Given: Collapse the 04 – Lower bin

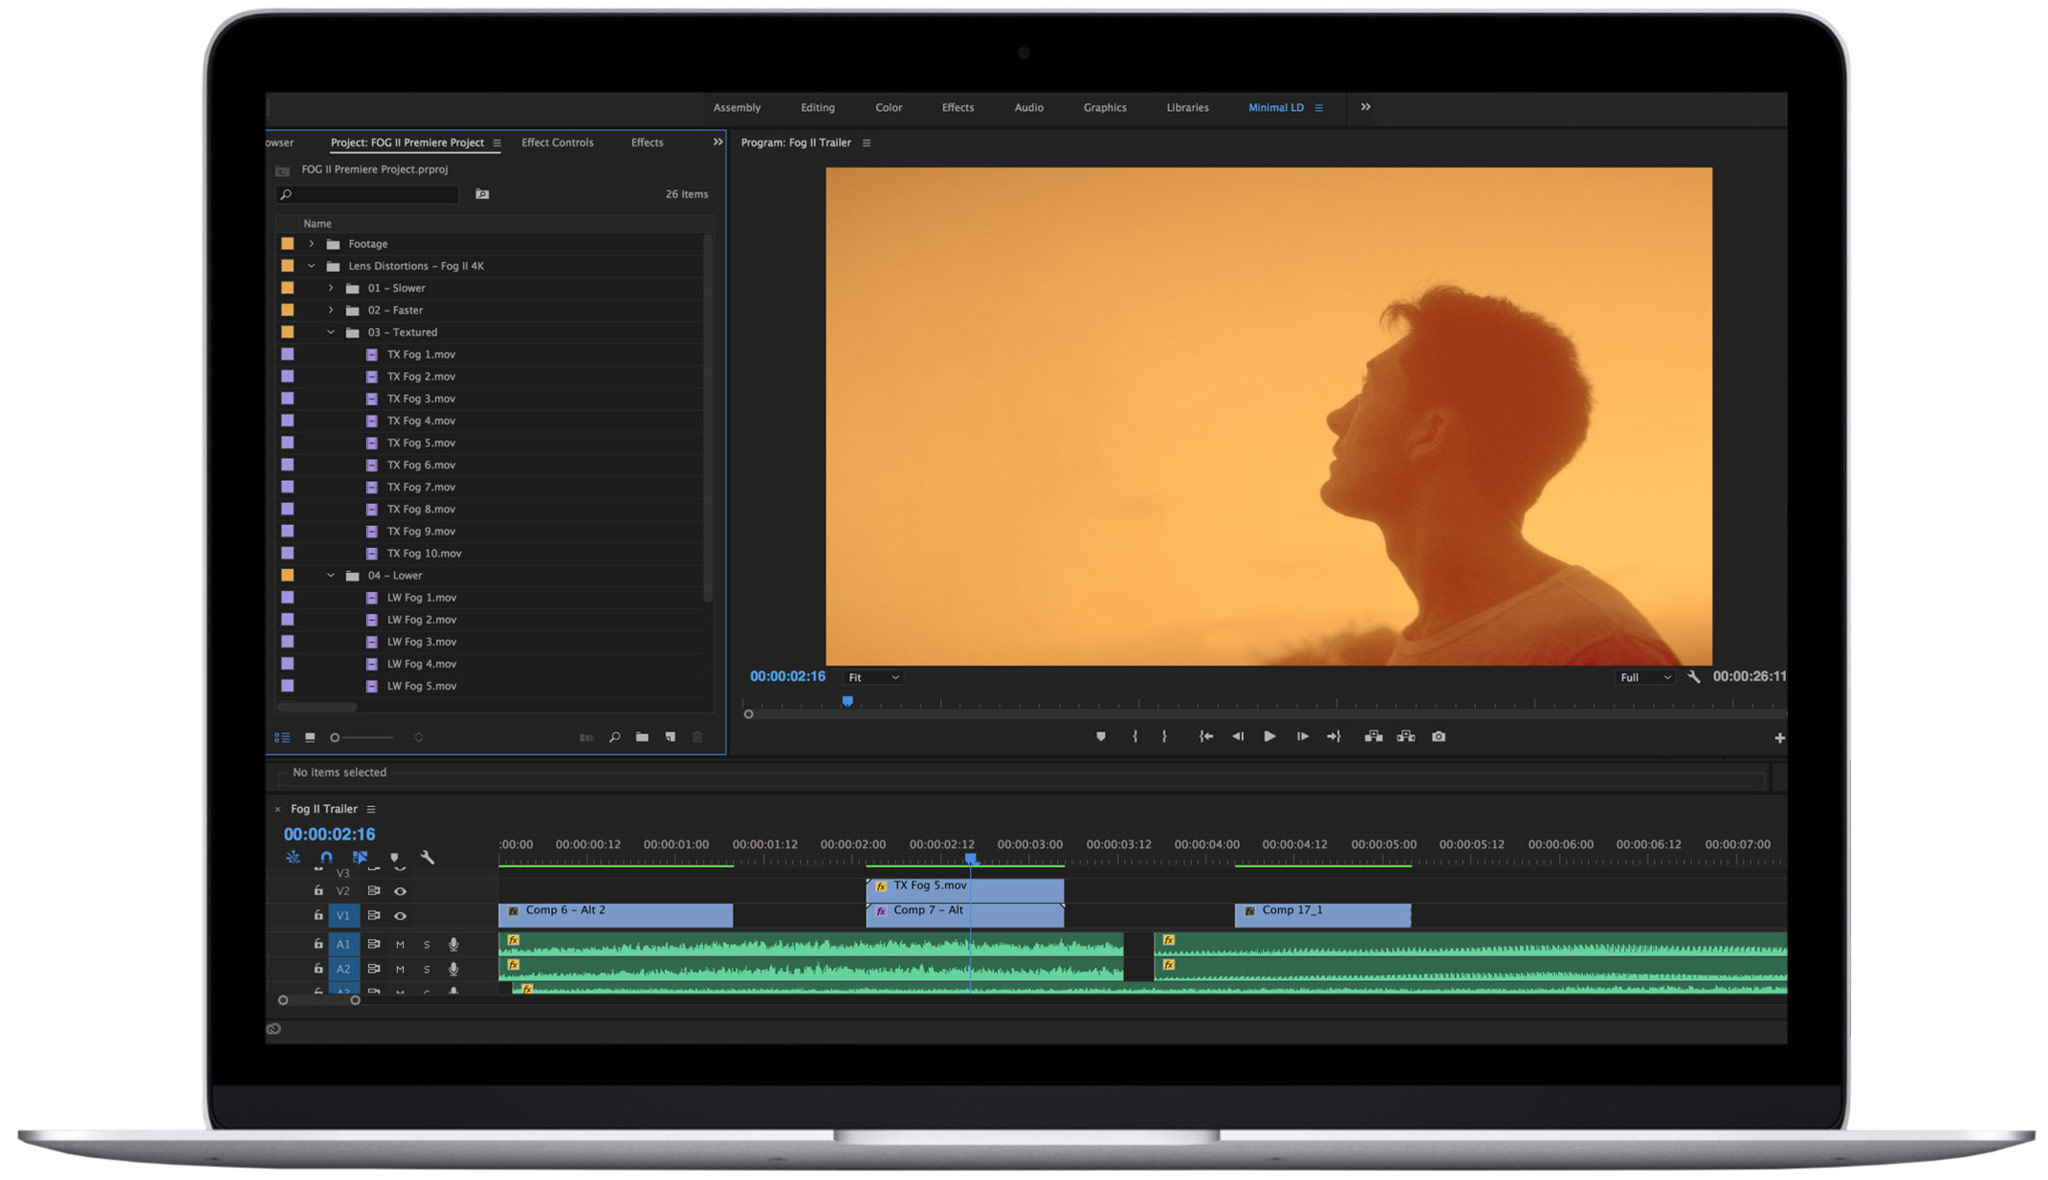Looking at the screenshot, I should point(331,576).
